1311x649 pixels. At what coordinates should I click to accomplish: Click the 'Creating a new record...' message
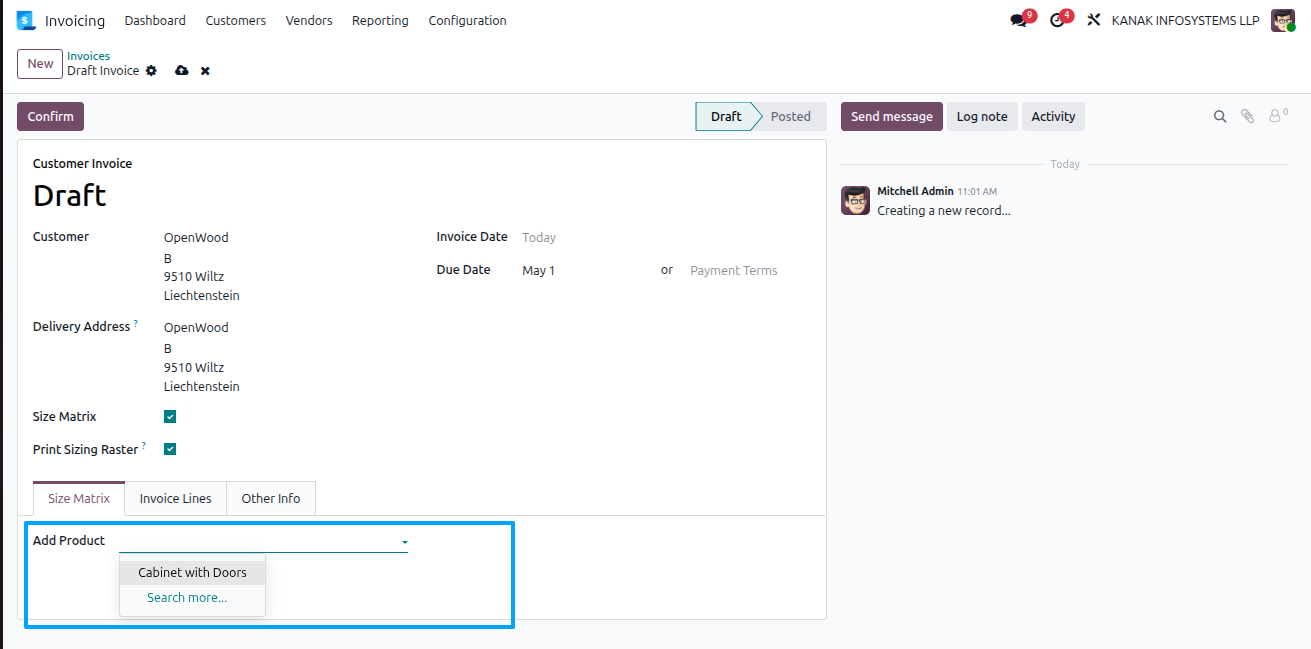coord(944,211)
